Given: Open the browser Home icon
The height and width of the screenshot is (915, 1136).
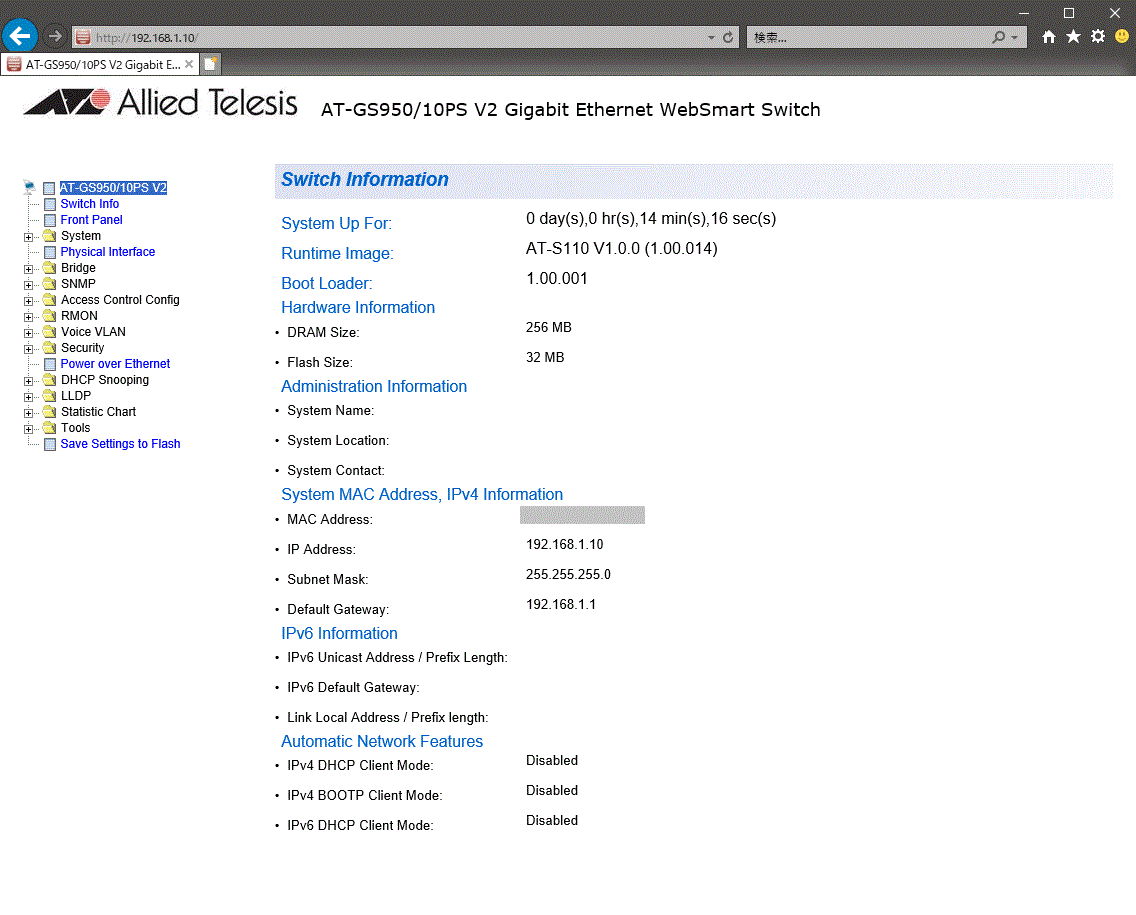Looking at the screenshot, I should [1048, 36].
